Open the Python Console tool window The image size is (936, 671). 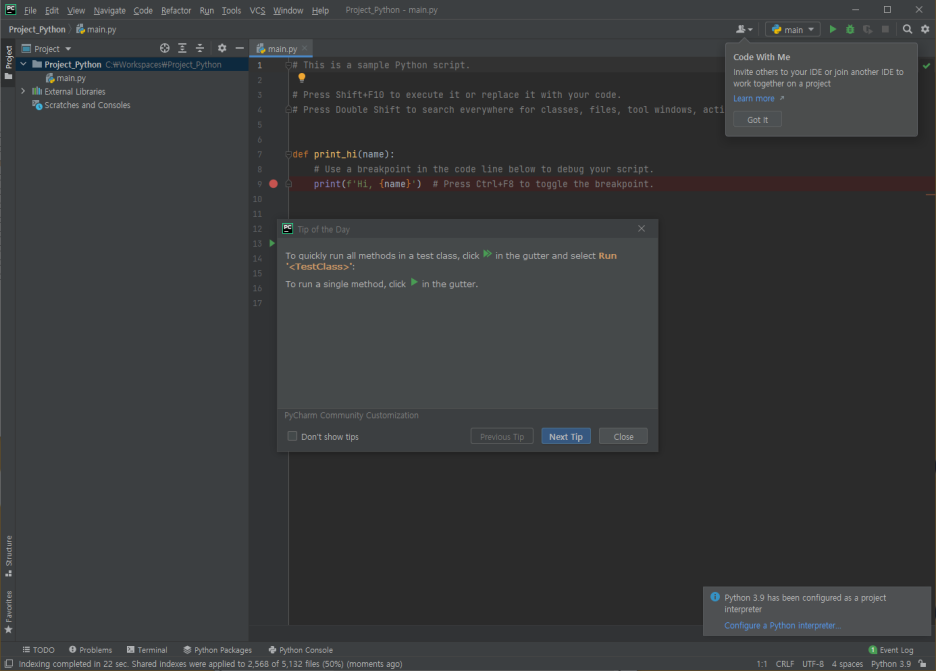coord(301,650)
